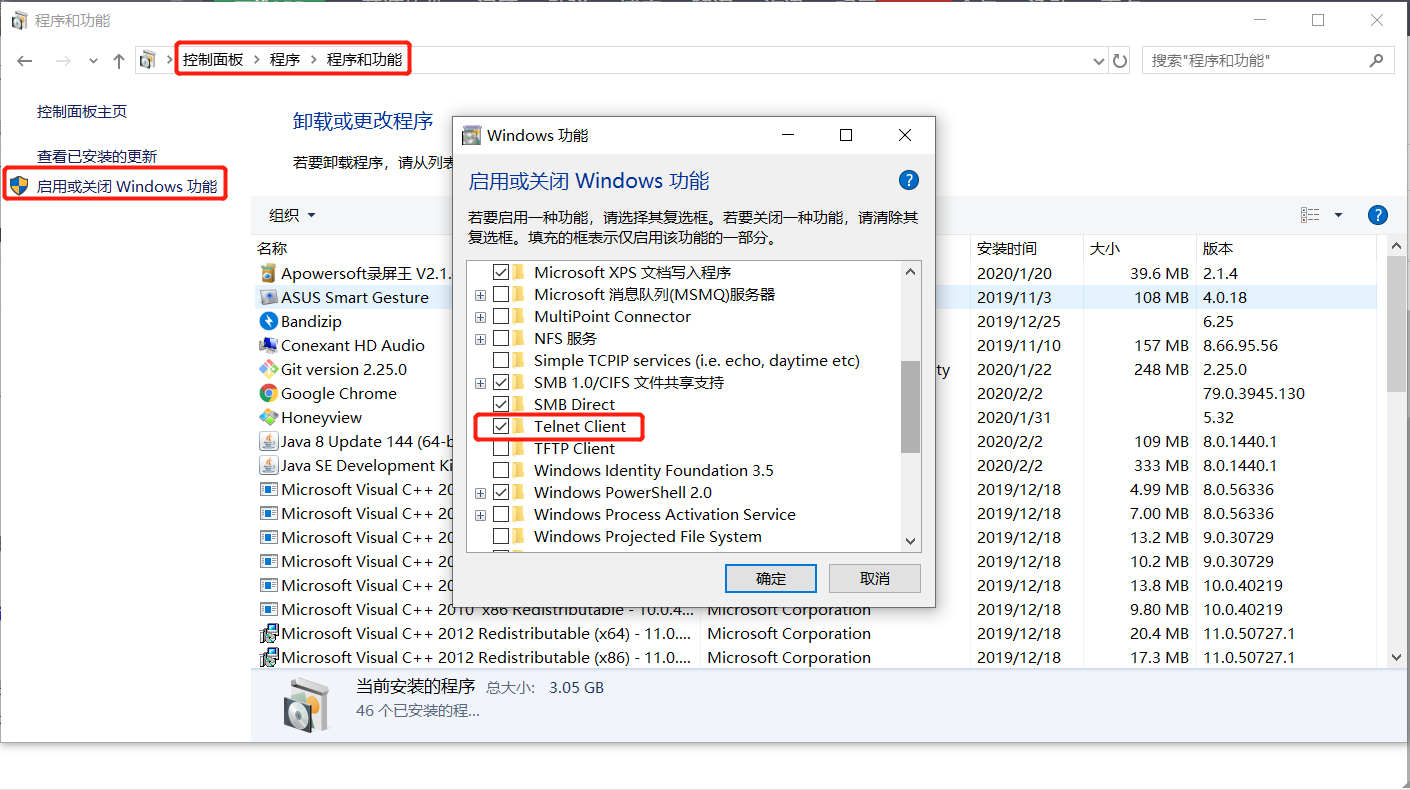Cancel the dialog with 取消
Viewport: 1410px width, 790px height.
[875, 578]
